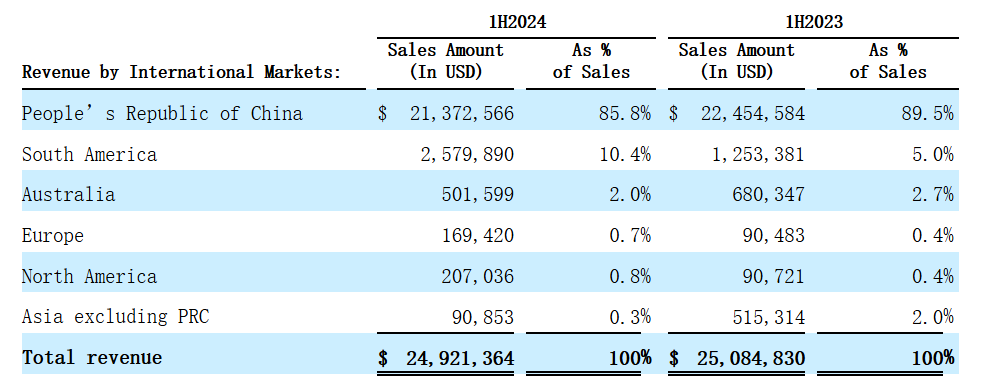Click the 207,036 North America sales value

pyautogui.click(x=478, y=276)
